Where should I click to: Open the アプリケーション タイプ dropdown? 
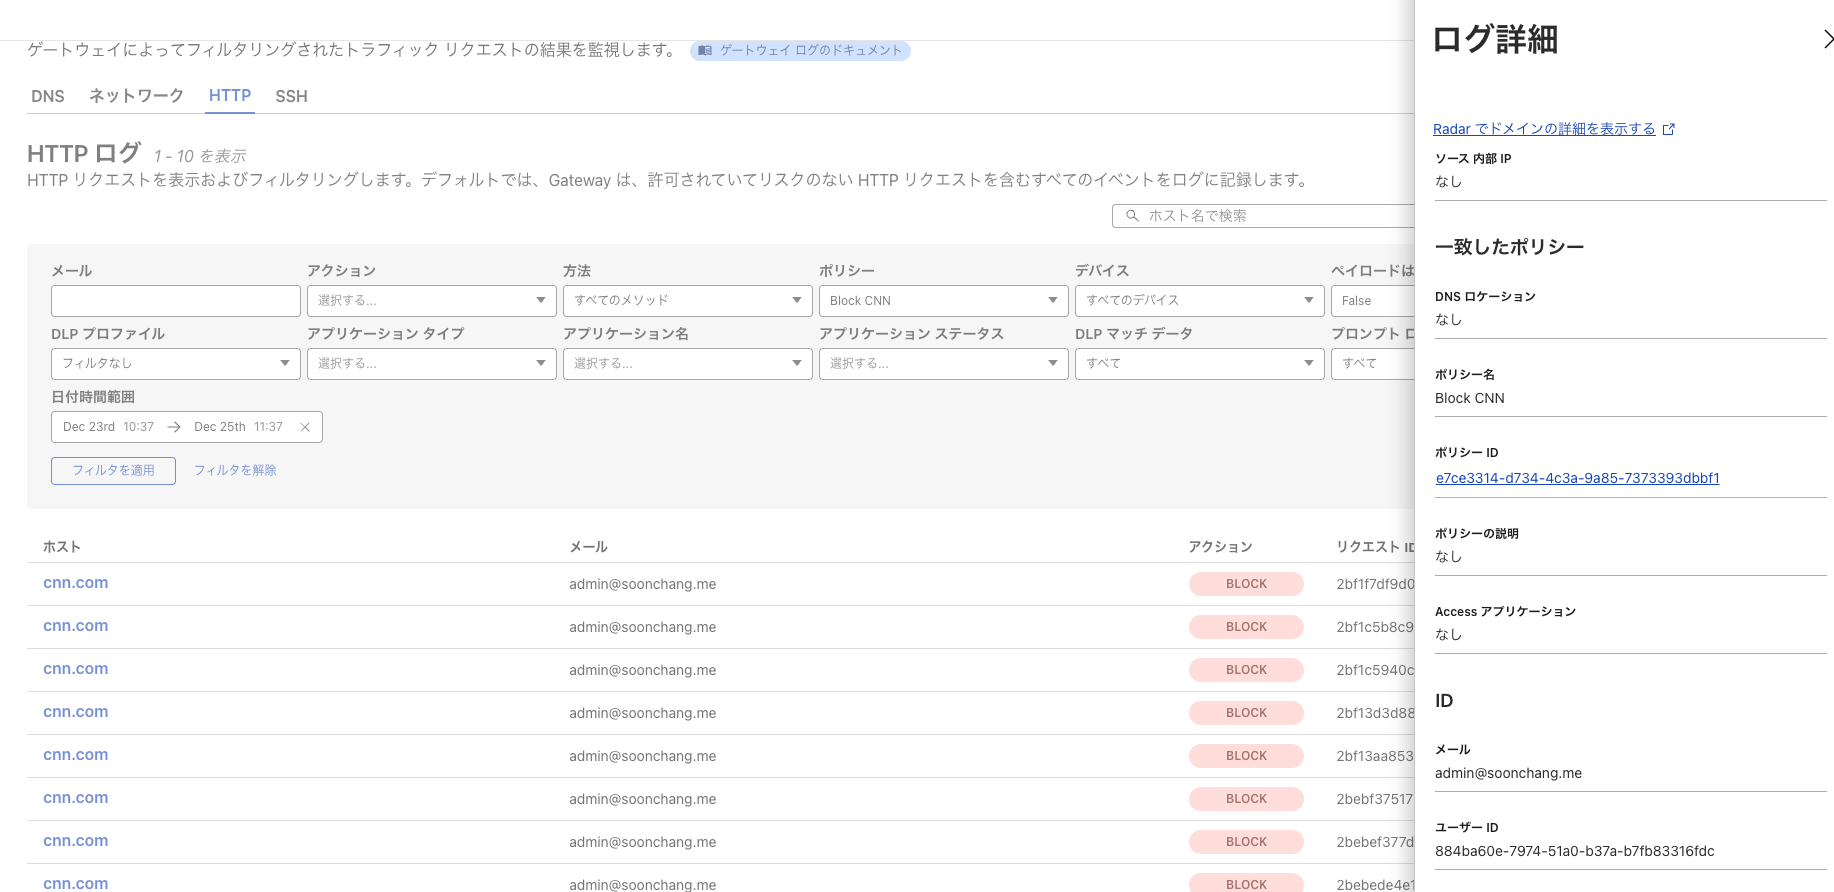click(432, 364)
